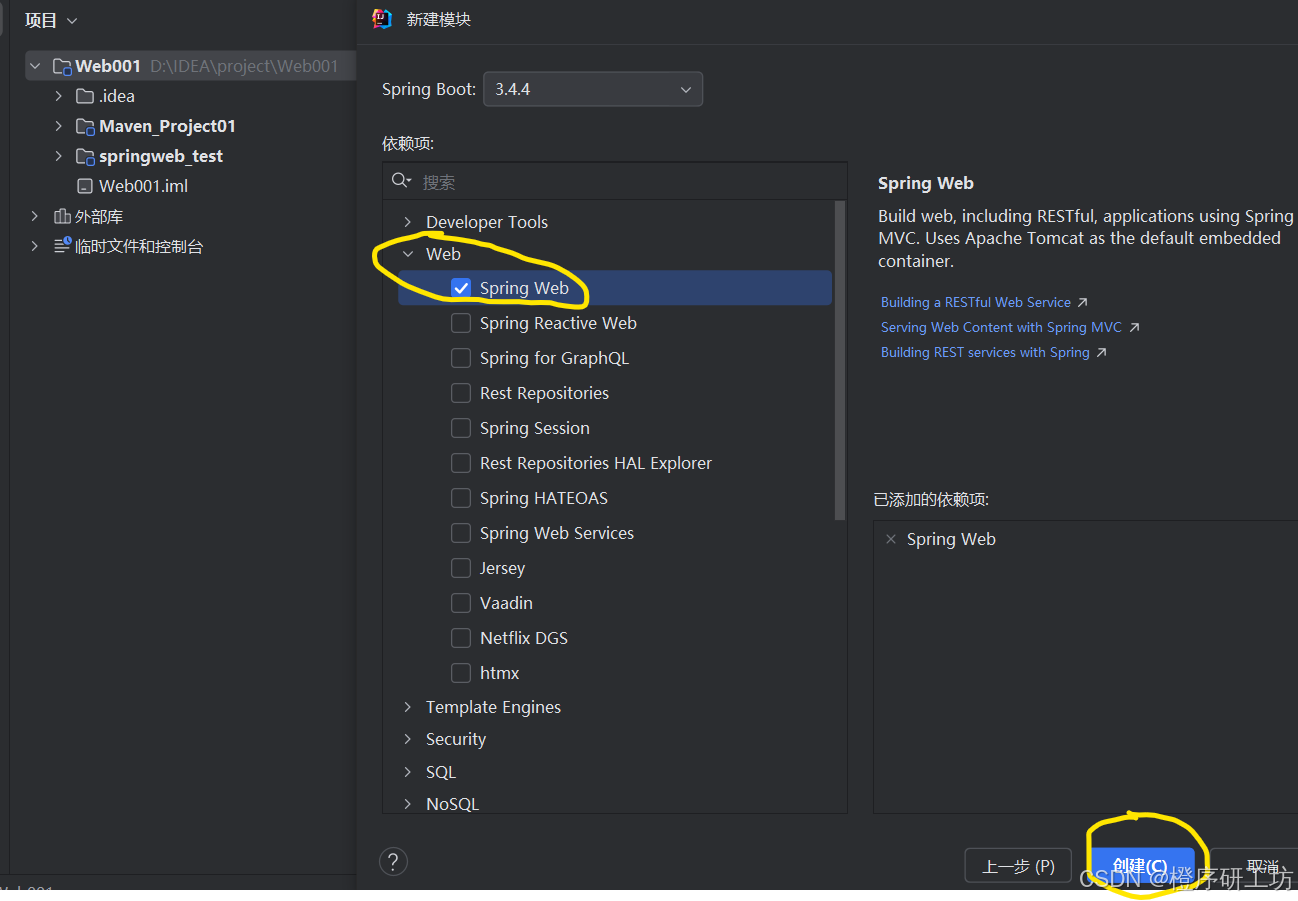1298x901 pixels.
Task: Check the Vaadin dependency
Action: click(x=461, y=603)
